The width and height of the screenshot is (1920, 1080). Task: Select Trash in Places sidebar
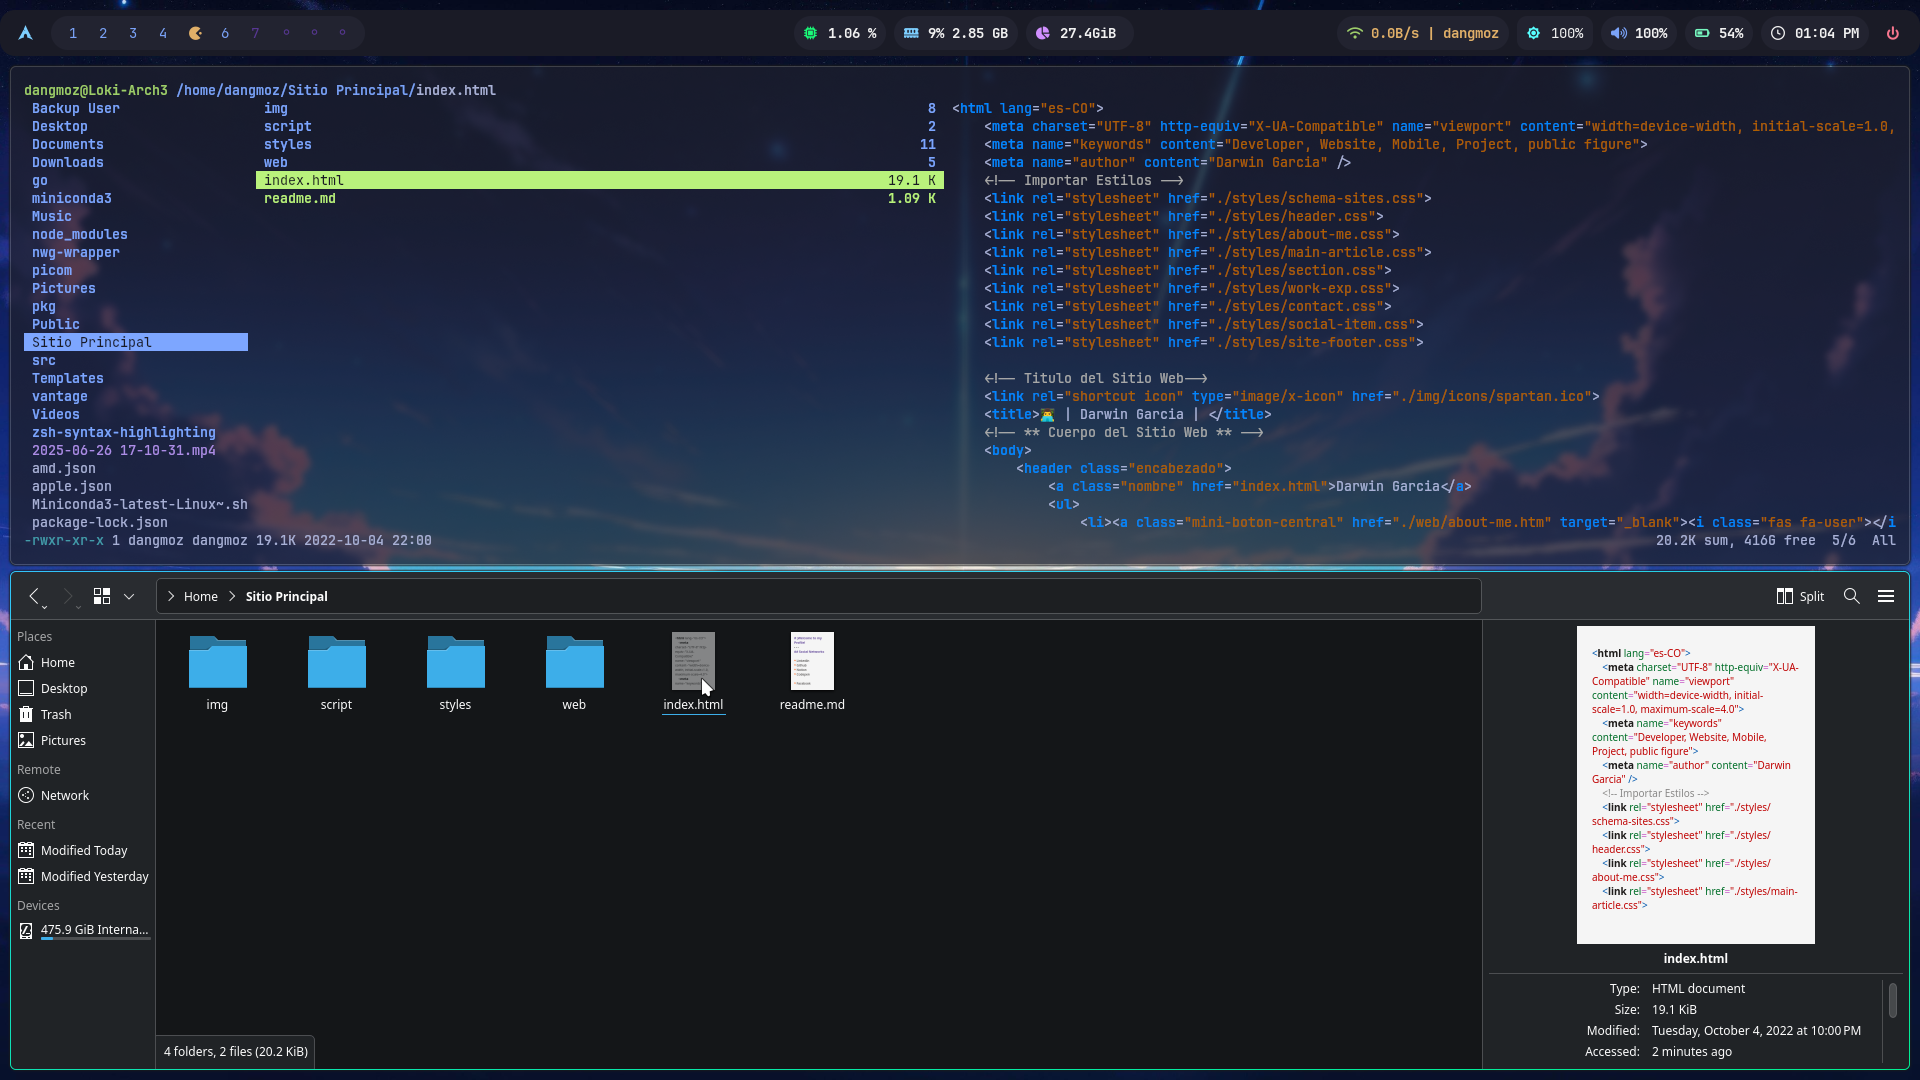56,714
